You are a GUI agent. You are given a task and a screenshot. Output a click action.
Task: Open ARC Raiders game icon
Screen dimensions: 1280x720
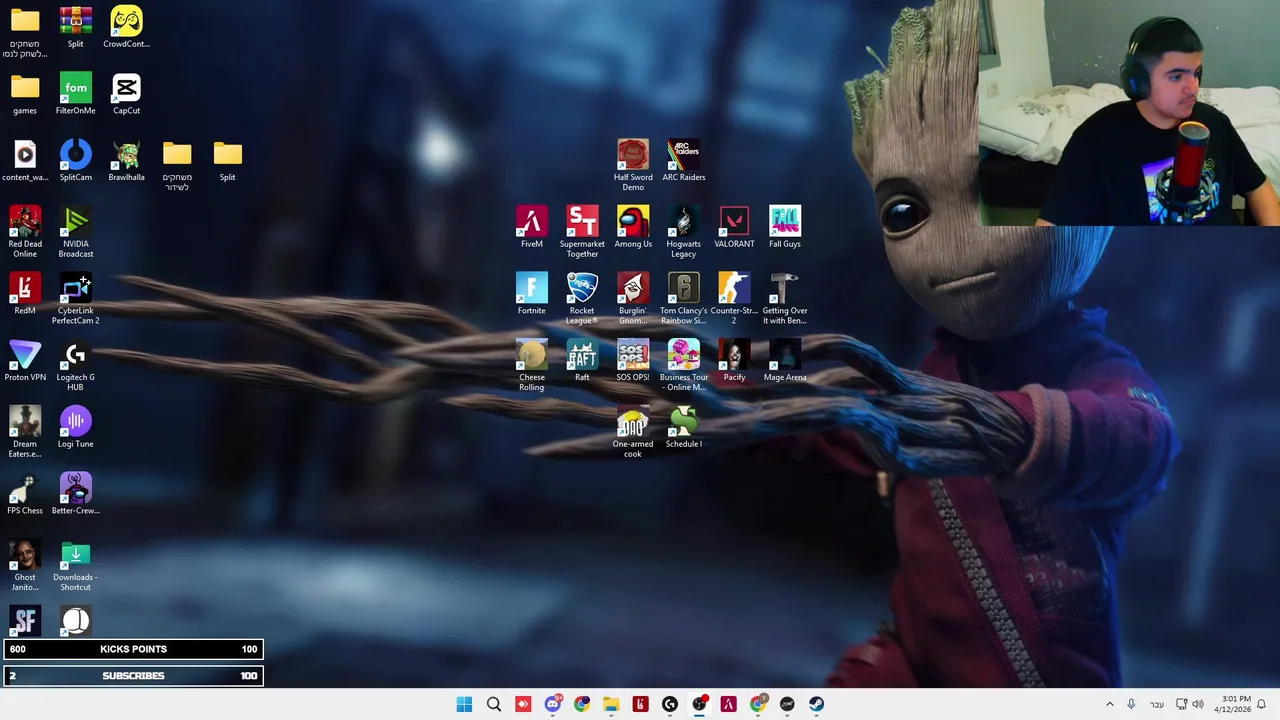pyautogui.click(x=684, y=161)
